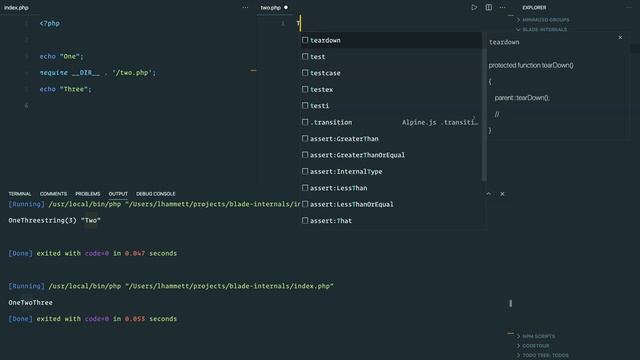Choose the testi suggestion
640x360 pixels.
(391, 105)
